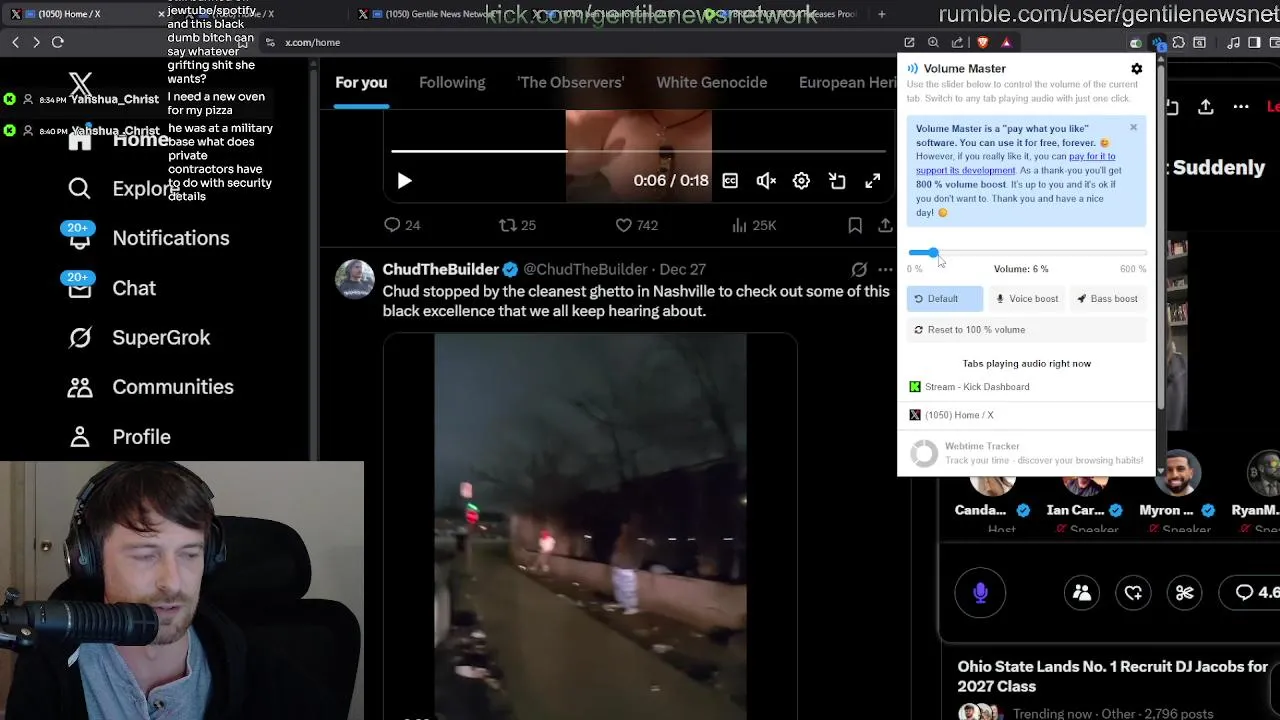The image size is (1280, 720).
Task: Select the Default sound mode
Action: 945,299
